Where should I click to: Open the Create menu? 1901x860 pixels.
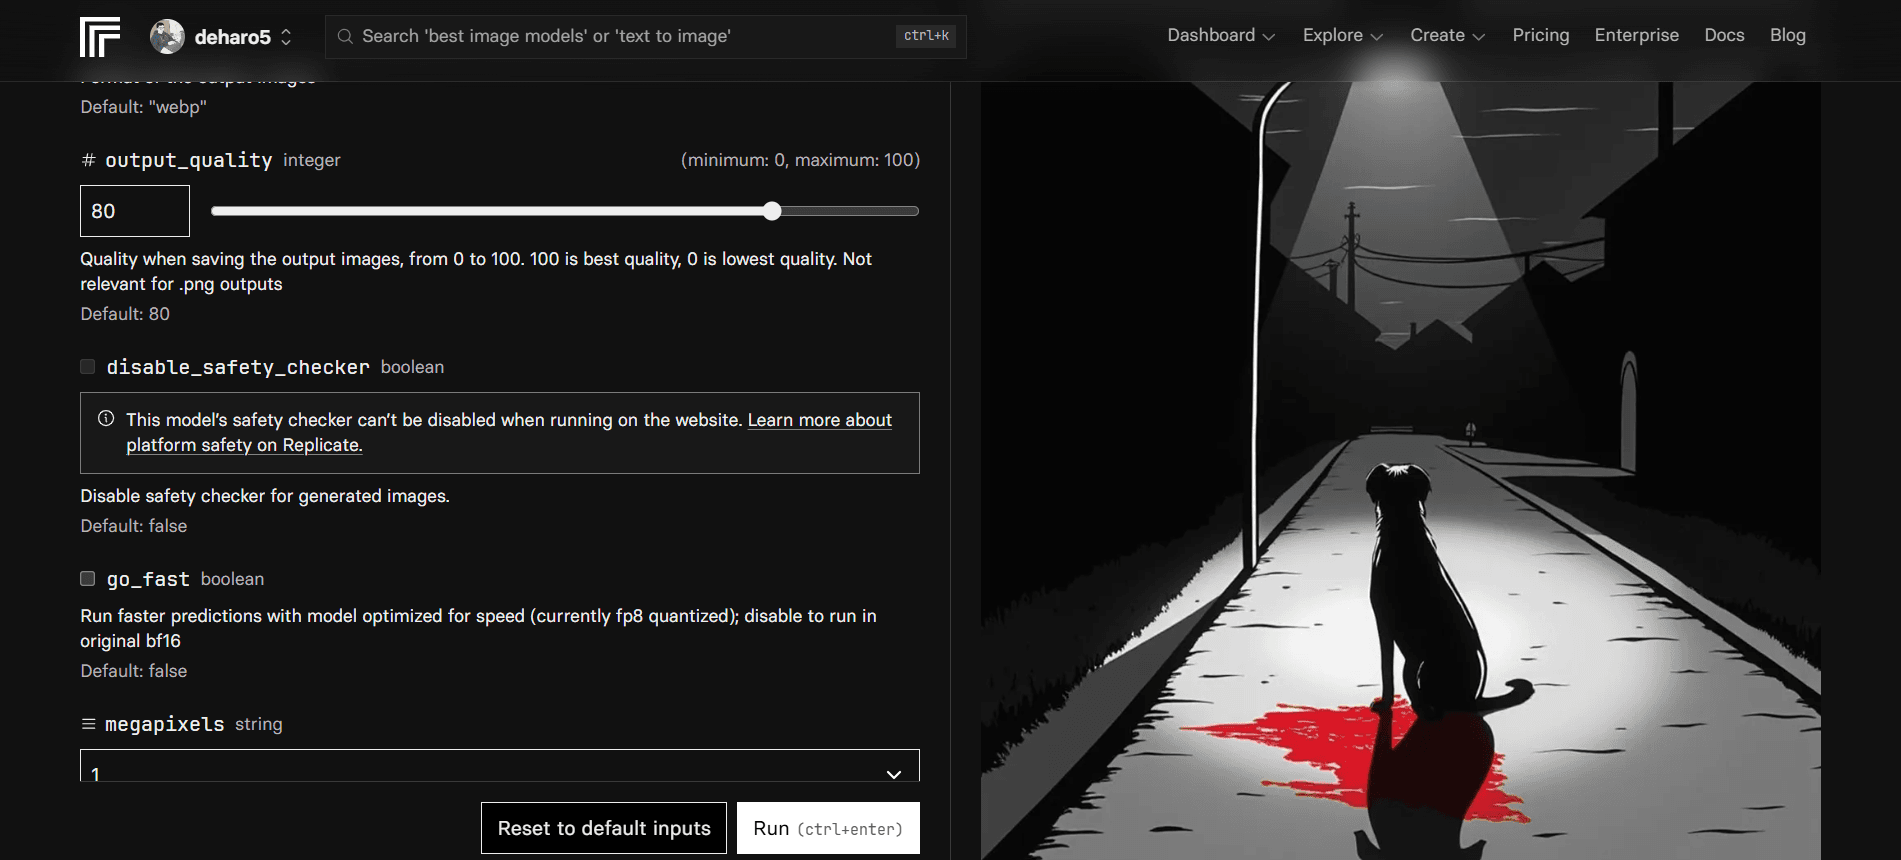pos(1447,35)
